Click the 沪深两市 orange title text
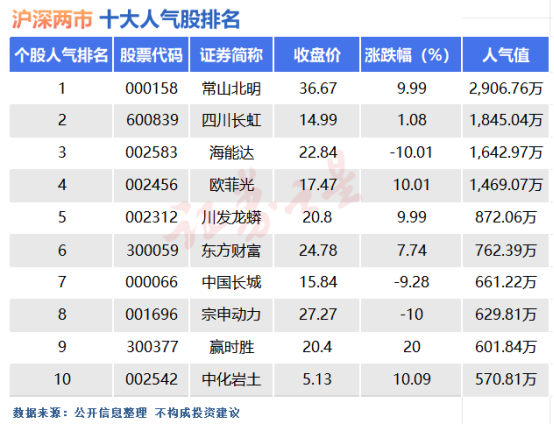554x425 pixels. [52, 19]
